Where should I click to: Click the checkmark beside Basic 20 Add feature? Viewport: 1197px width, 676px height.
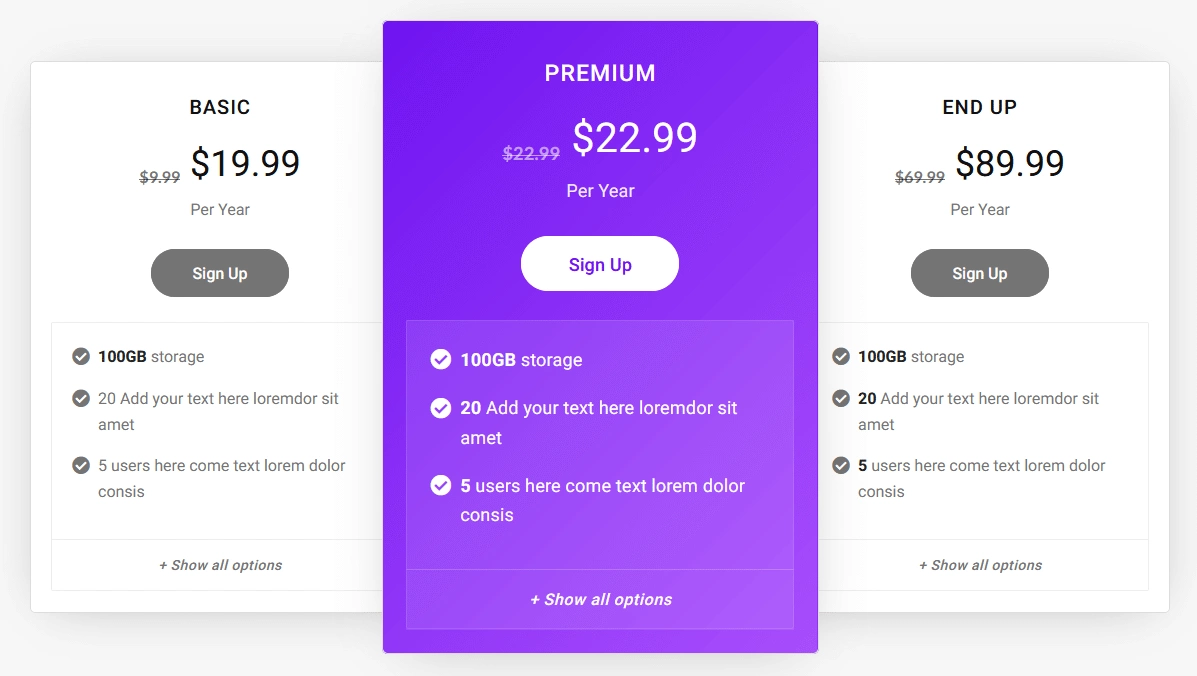click(81, 398)
